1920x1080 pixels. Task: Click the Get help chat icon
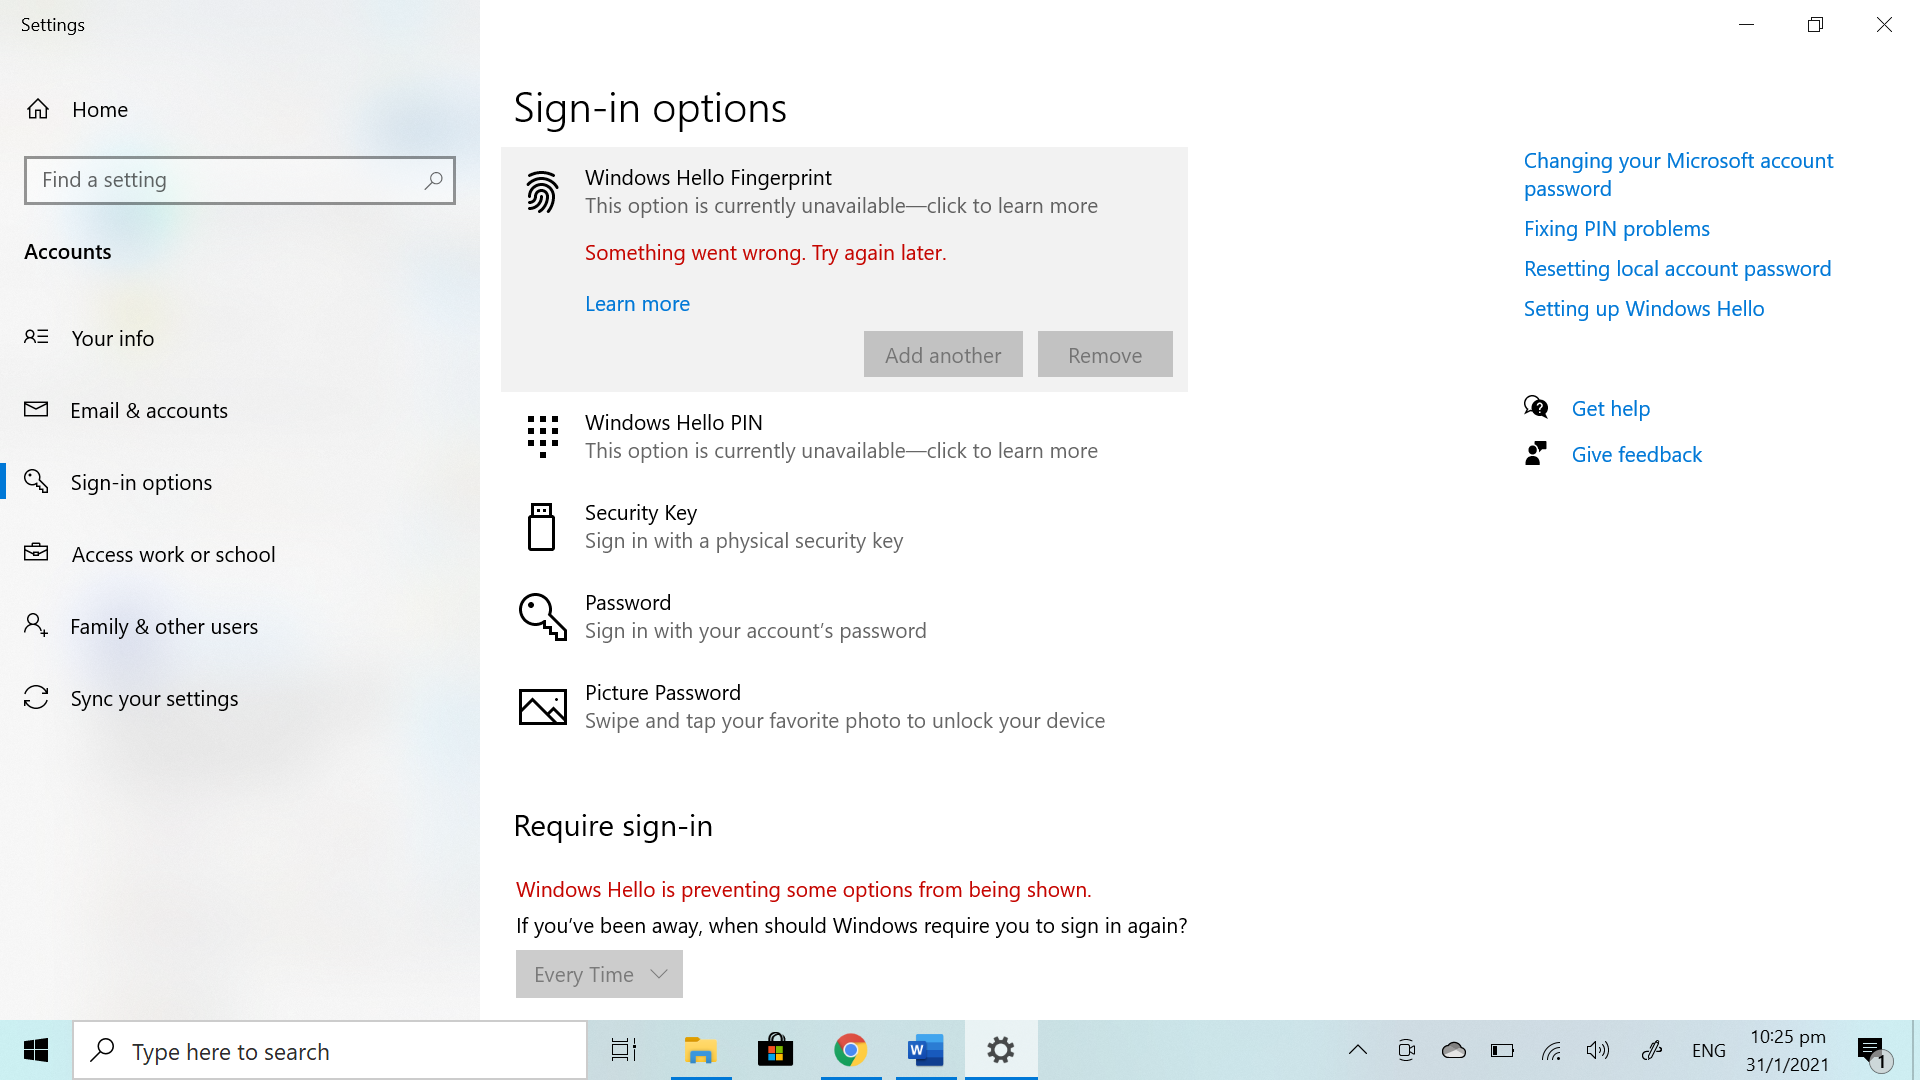[1536, 407]
